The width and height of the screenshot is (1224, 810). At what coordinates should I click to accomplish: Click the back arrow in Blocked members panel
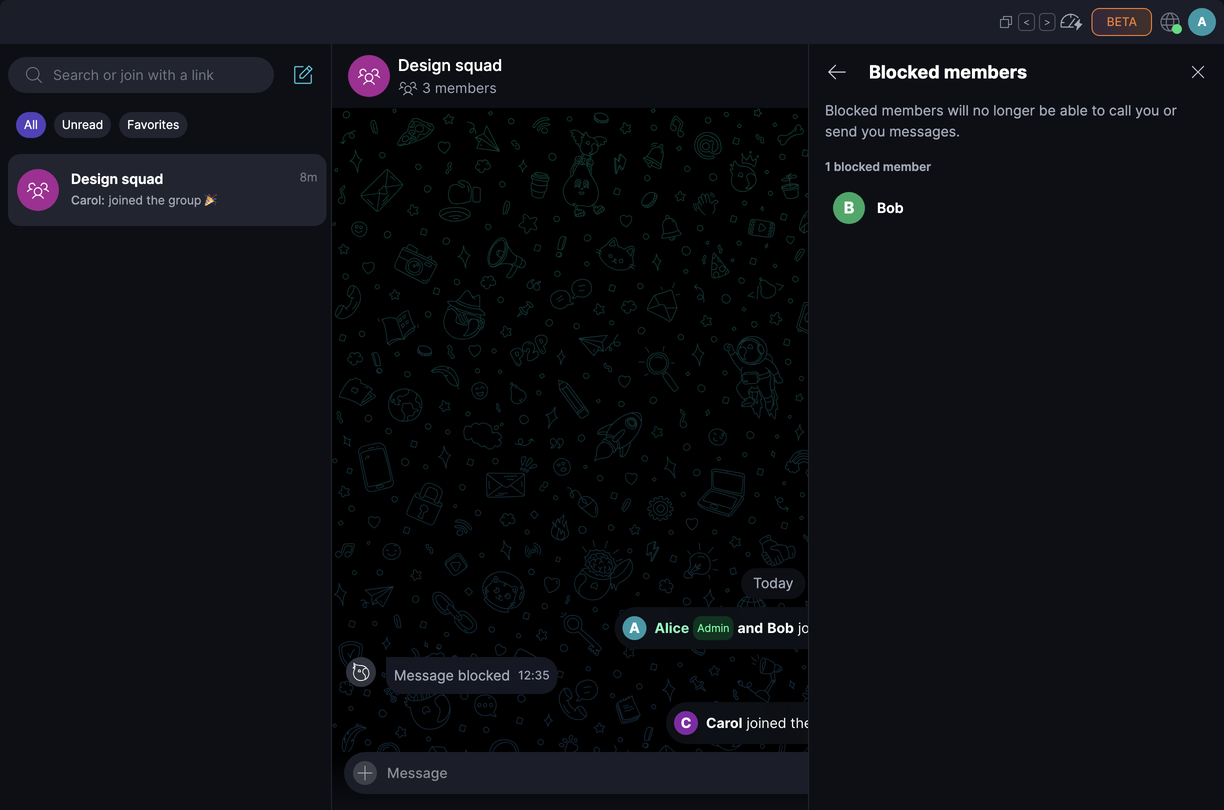(837, 72)
